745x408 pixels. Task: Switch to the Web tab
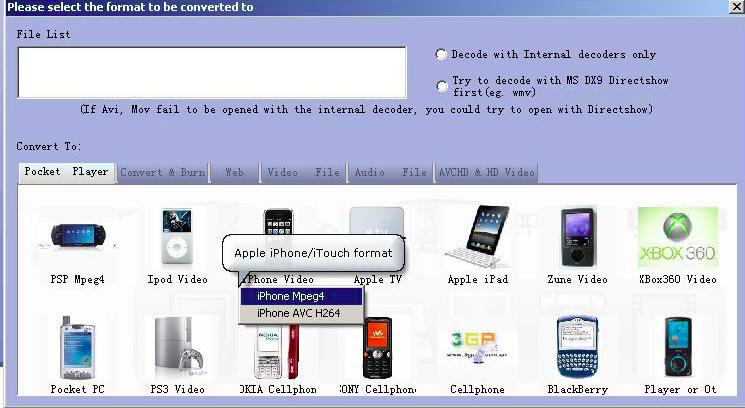click(x=235, y=172)
